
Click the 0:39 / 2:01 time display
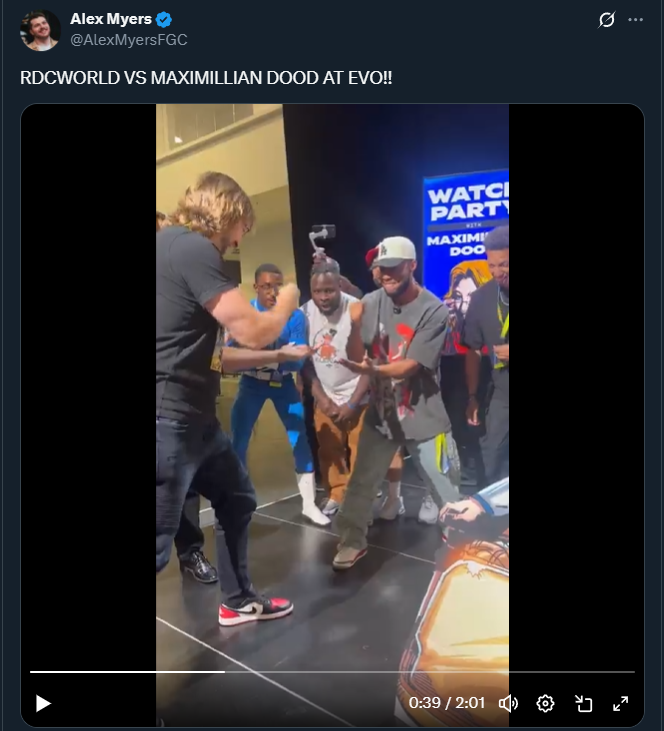(447, 703)
